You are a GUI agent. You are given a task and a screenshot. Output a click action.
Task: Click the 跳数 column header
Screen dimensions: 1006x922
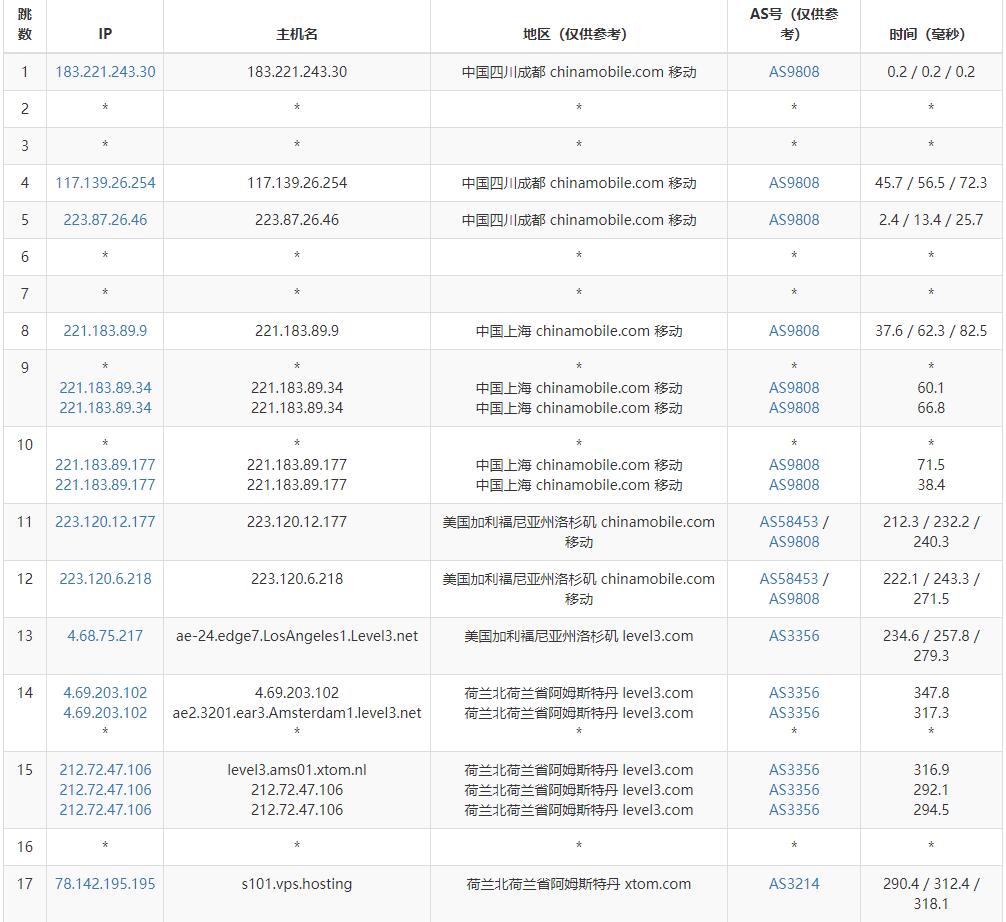[25, 24]
